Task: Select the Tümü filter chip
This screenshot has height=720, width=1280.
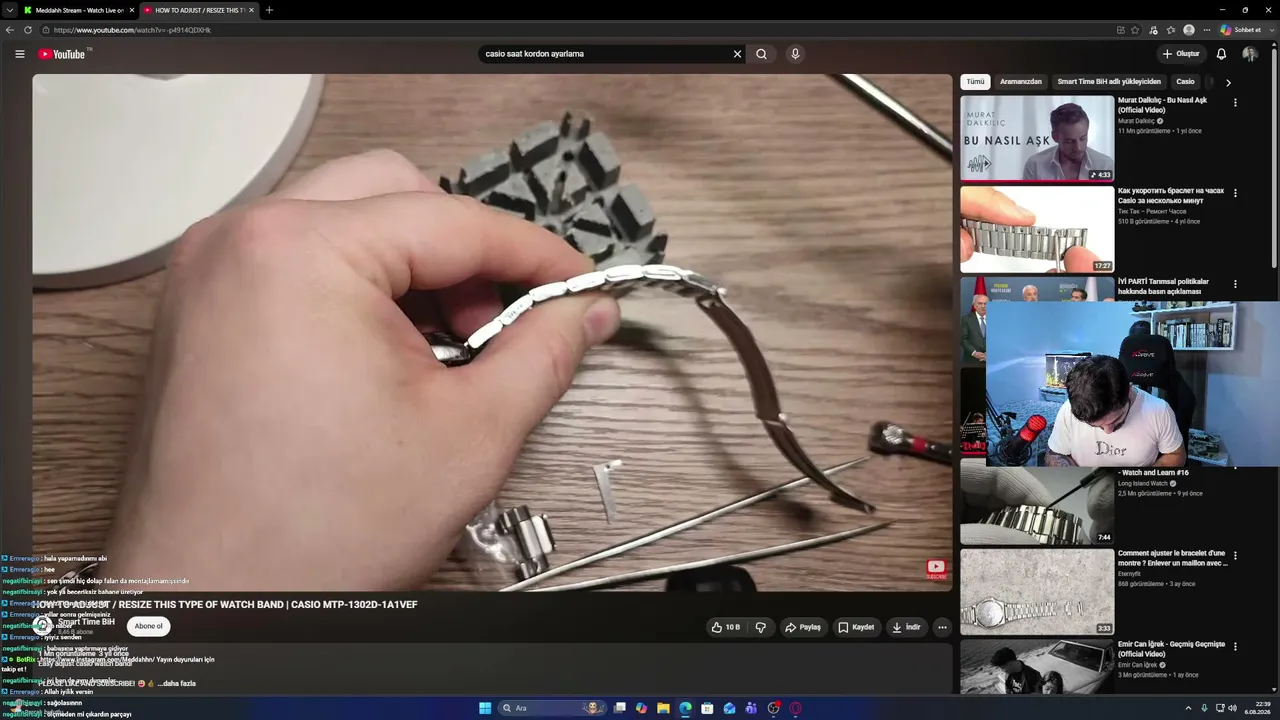Action: pos(975,82)
